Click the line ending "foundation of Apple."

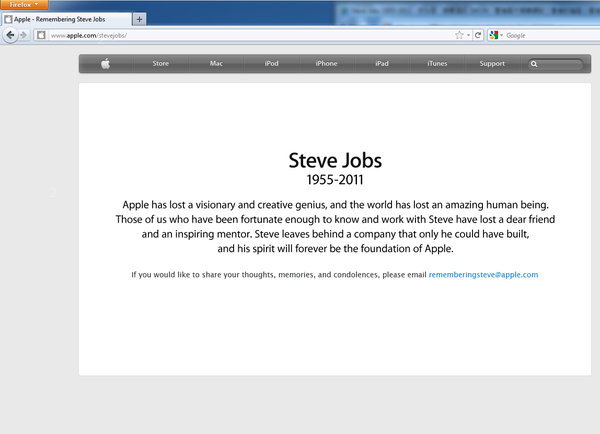pyautogui.click(x=336, y=249)
